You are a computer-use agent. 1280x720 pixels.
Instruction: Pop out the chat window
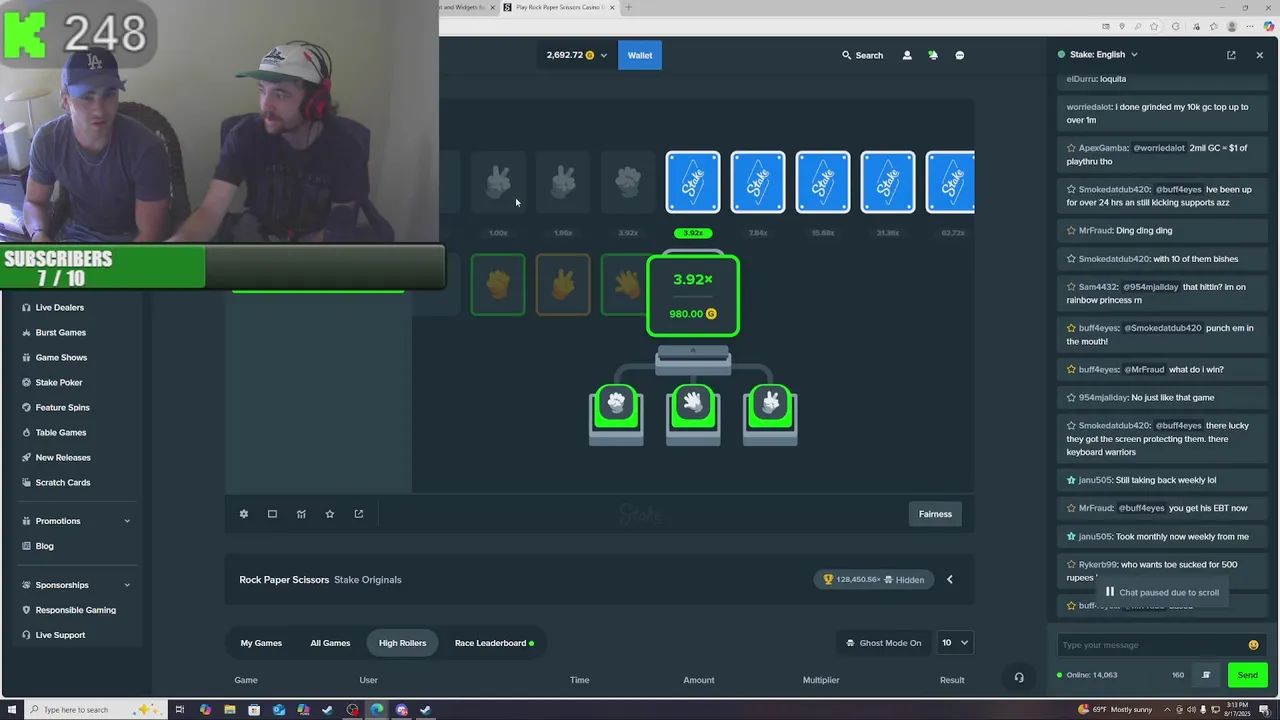[1231, 55]
